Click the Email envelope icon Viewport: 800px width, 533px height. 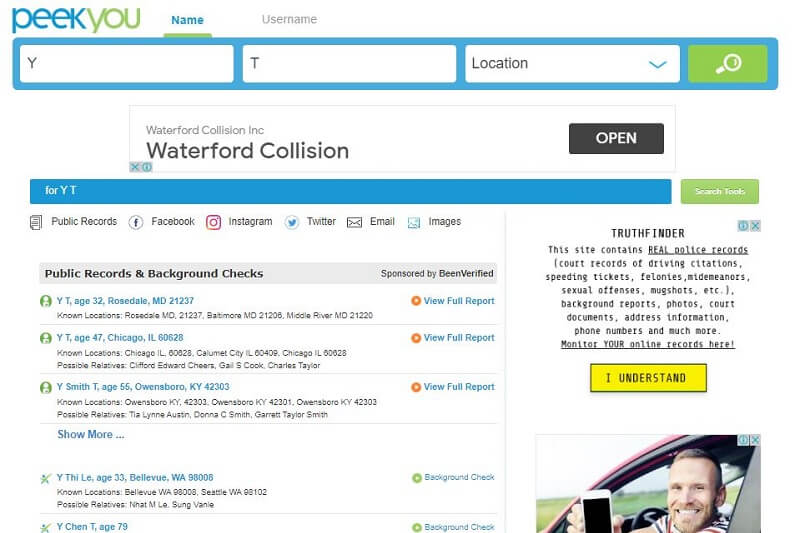pos(354,222)
